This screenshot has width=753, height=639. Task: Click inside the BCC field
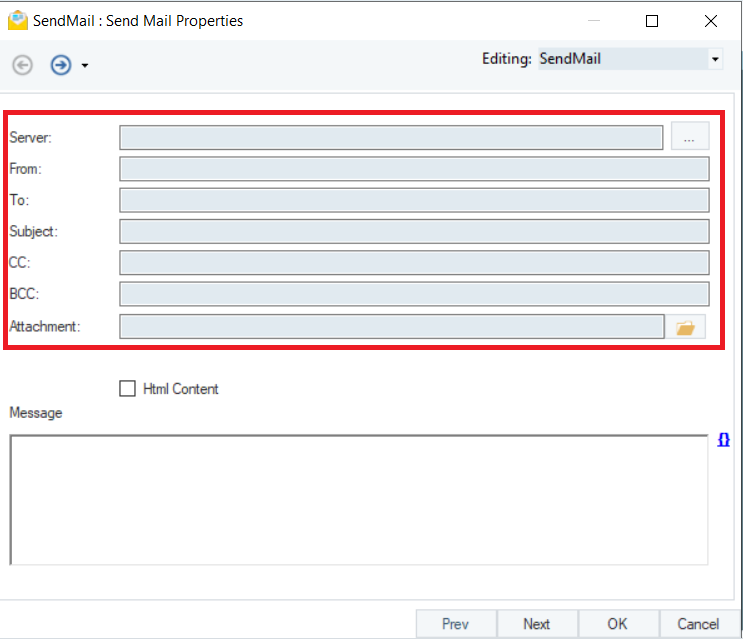(x=414, y=294)
